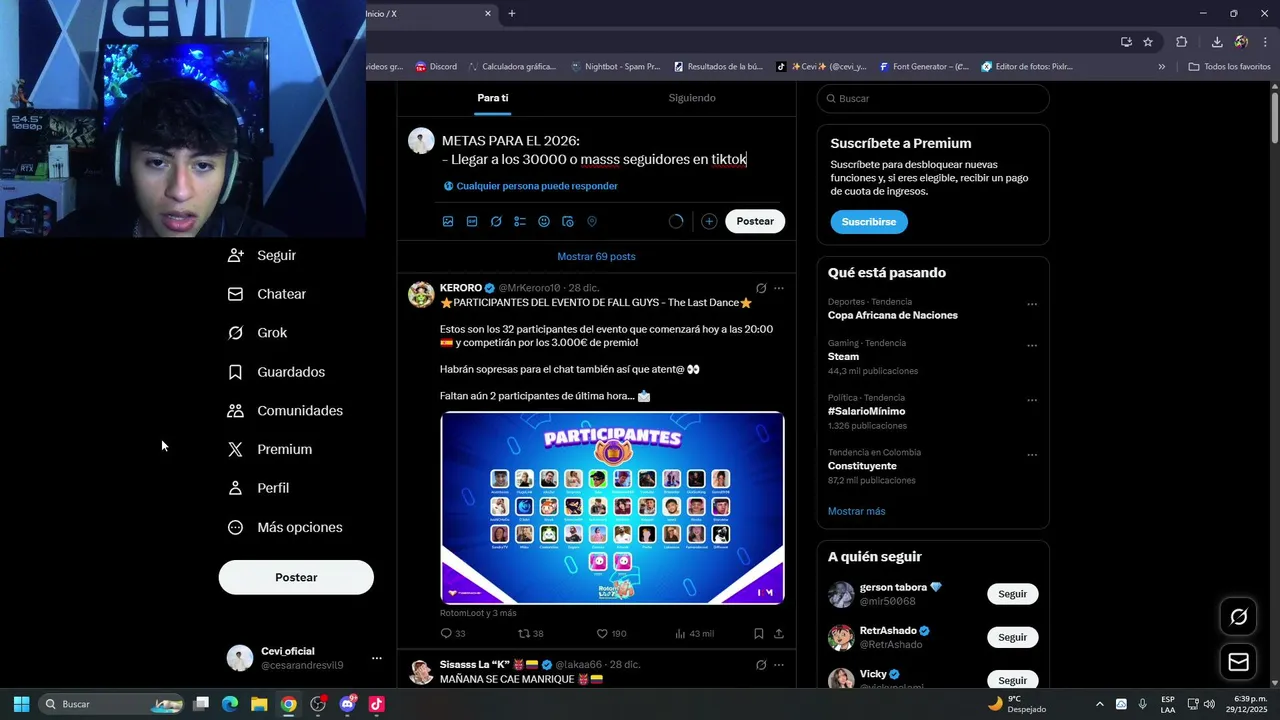Open Cualquier persona puede responder setting

pyautogui.click(x=530, y=186)
